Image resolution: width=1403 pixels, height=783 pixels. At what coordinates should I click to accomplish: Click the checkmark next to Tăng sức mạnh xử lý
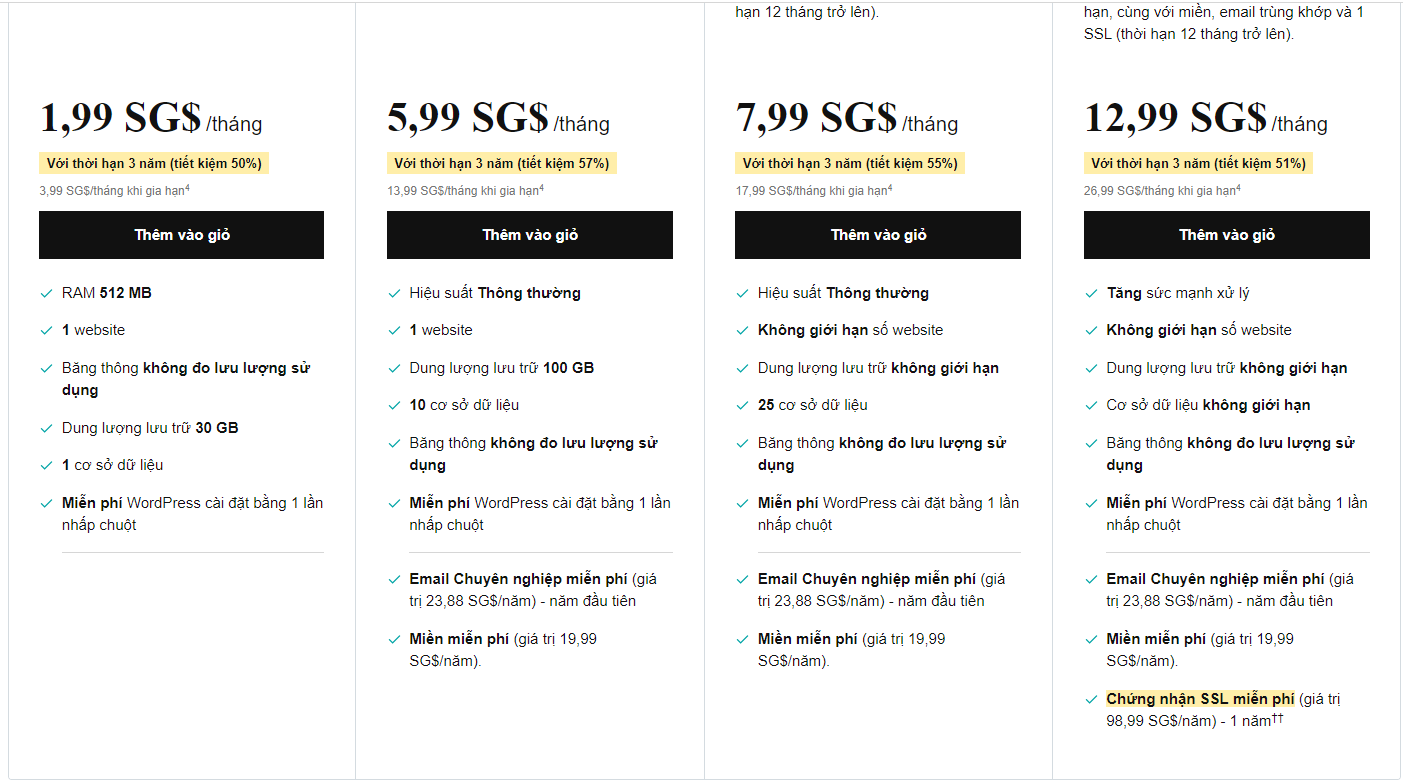coord(1091,293)
